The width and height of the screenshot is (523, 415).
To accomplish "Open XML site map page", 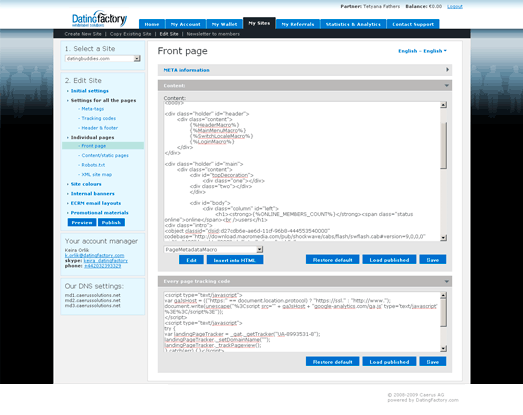I will 97,174.
